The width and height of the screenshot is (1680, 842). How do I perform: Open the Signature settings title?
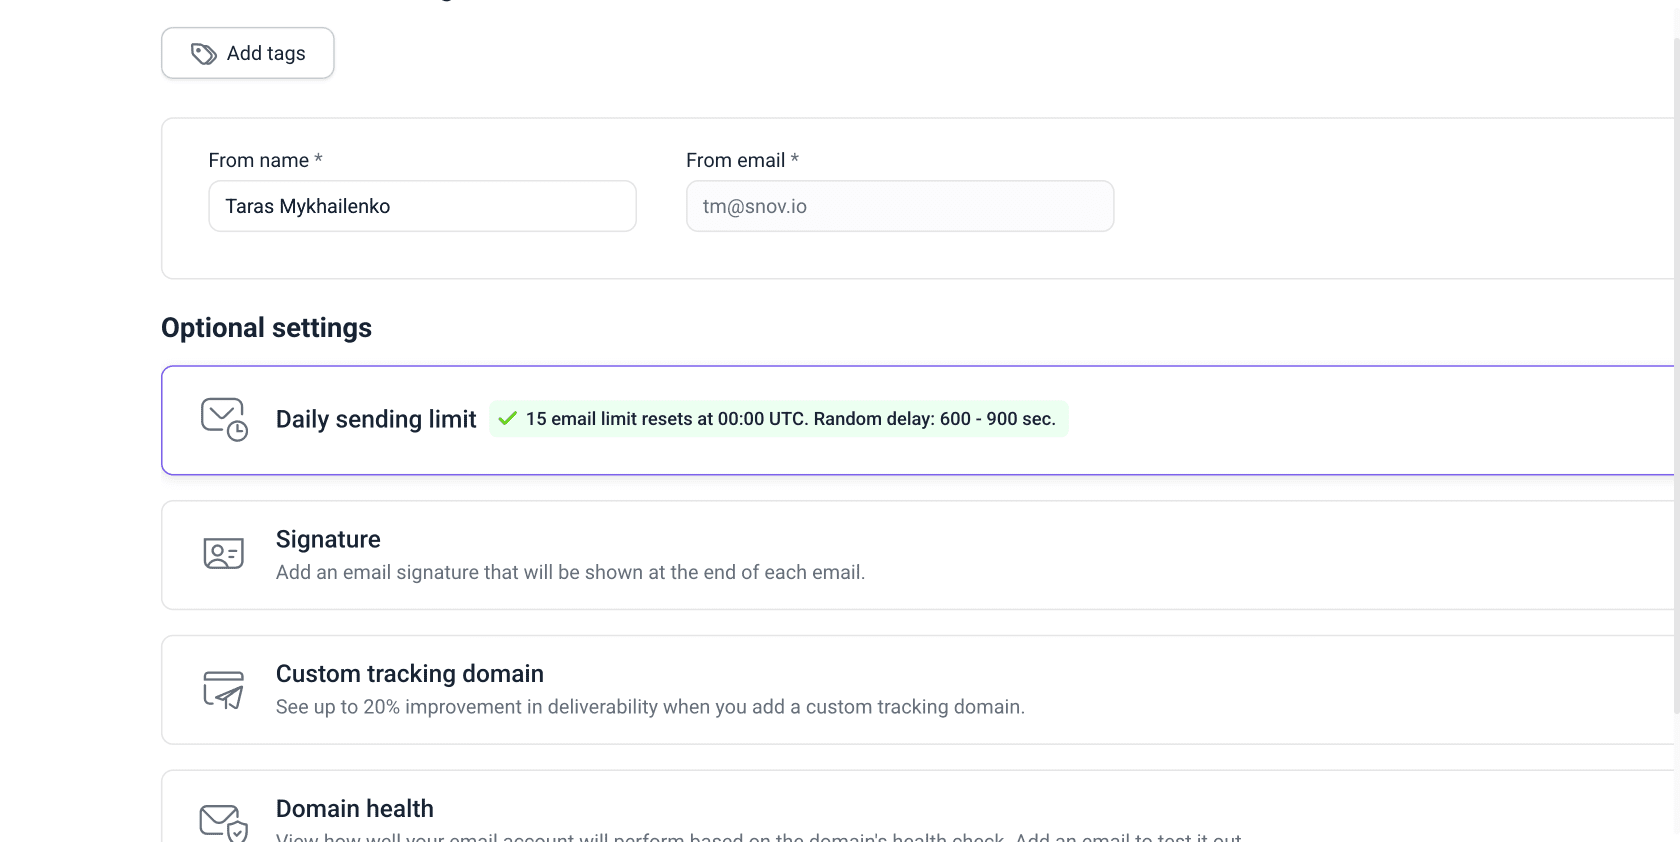click(x=328, y=539)
